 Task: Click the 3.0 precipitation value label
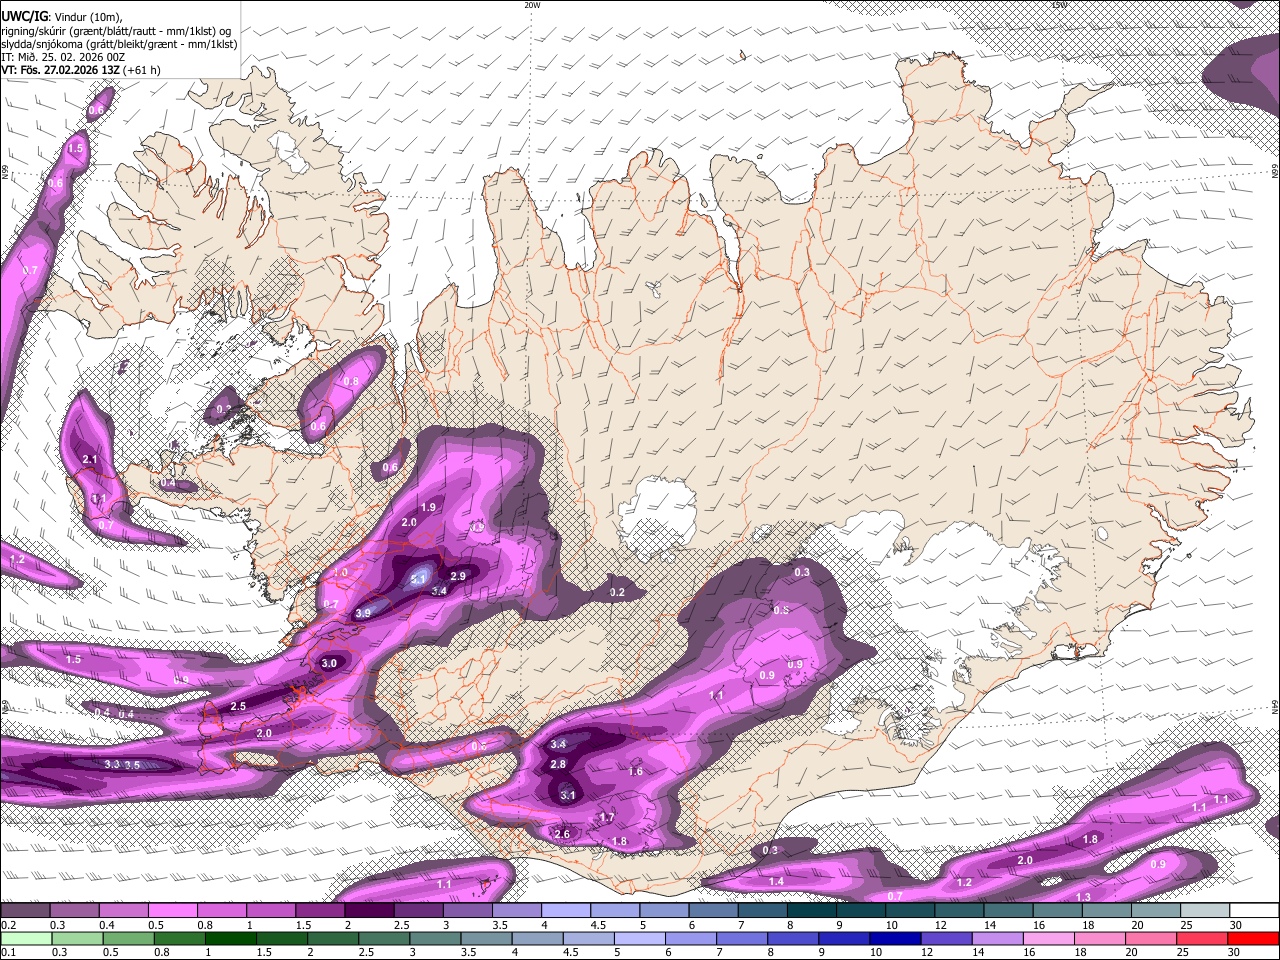point(329,663)
